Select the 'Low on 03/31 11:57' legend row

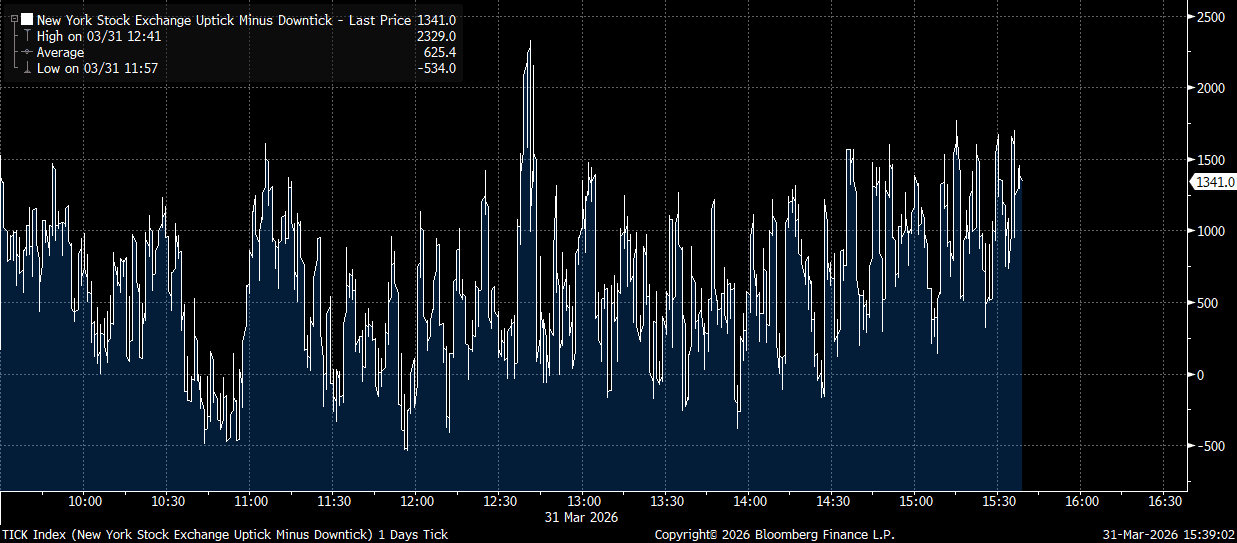(x=97, y=68)
